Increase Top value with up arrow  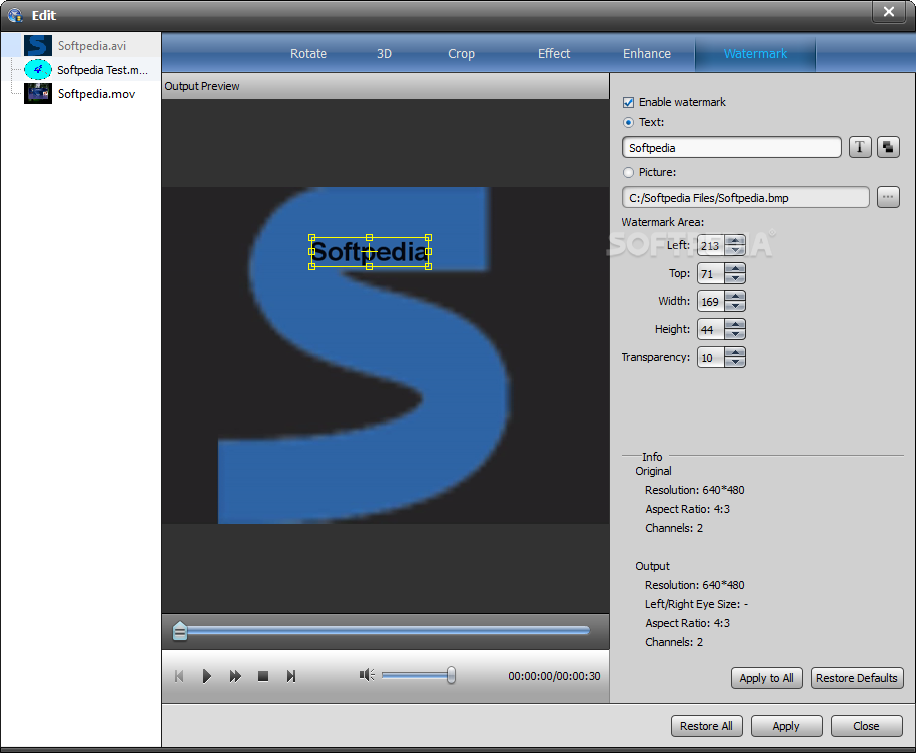pos(735,268)
